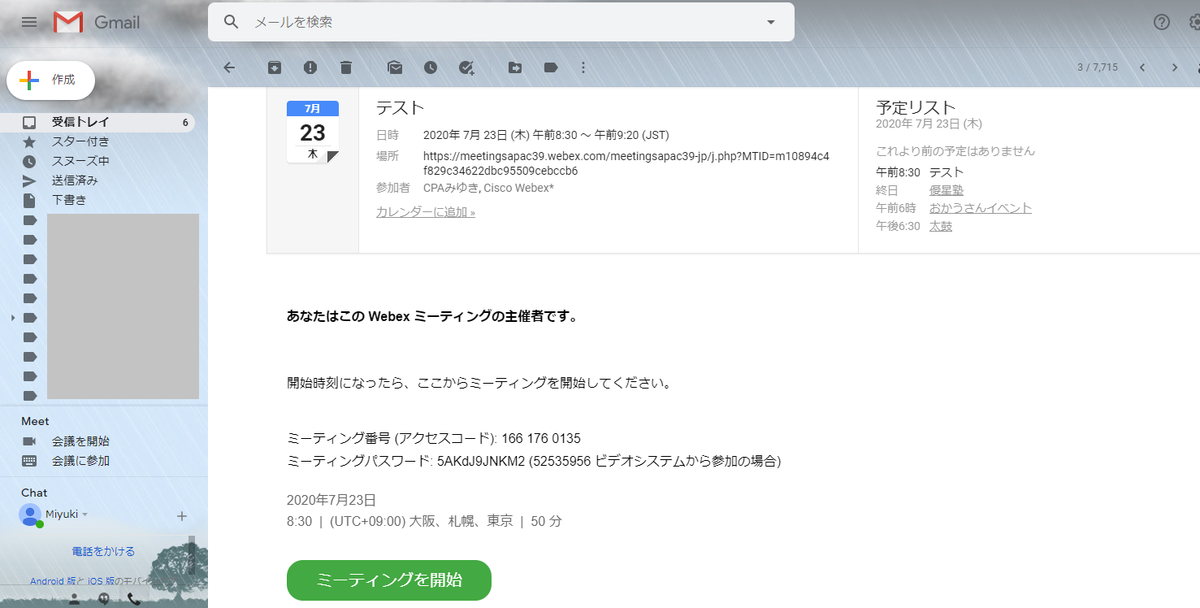This screenshot has height=608, width=1200.
Task: Click the Miyuki profile avatar
Action: (31, 515)
